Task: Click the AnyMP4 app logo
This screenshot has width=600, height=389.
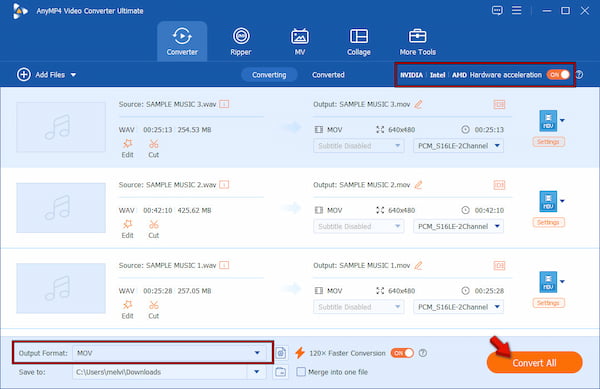Action: (x=20, y=11)
